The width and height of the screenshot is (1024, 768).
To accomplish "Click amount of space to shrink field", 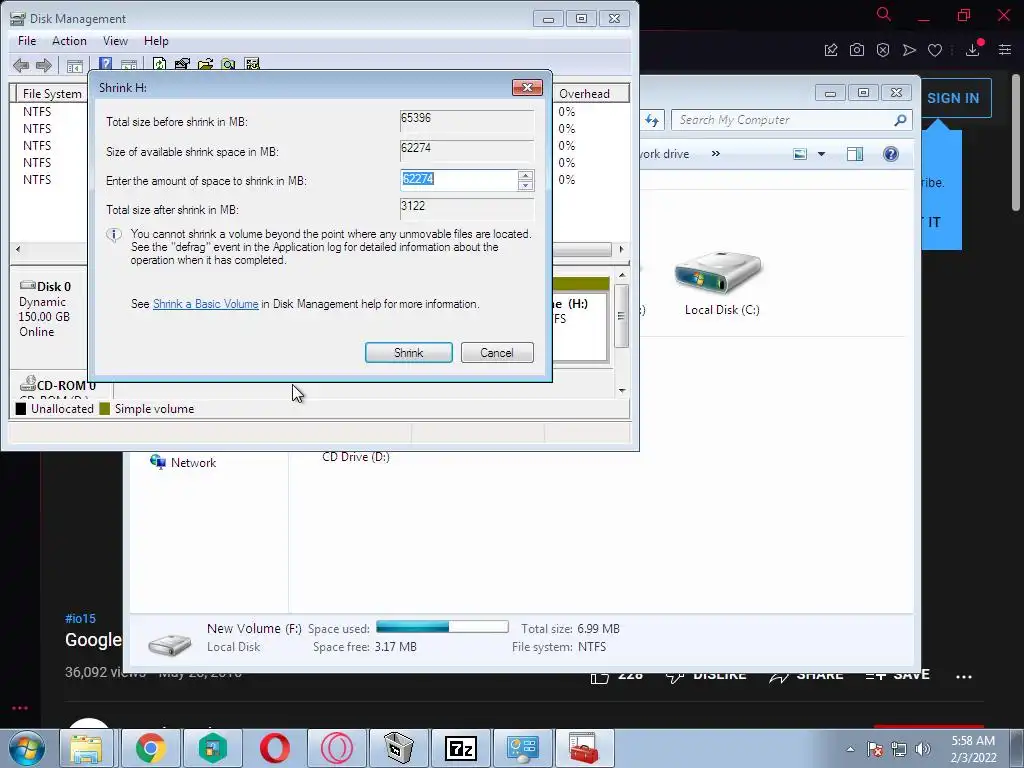I will point(458,180).
